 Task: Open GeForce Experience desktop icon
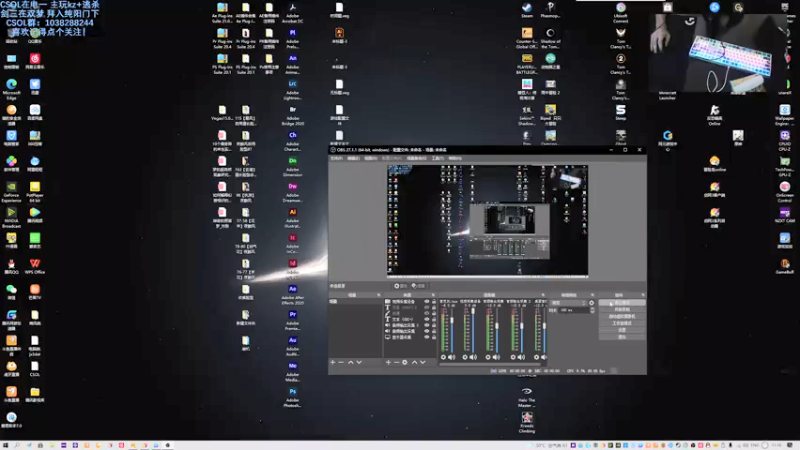(x=11, y=185)
